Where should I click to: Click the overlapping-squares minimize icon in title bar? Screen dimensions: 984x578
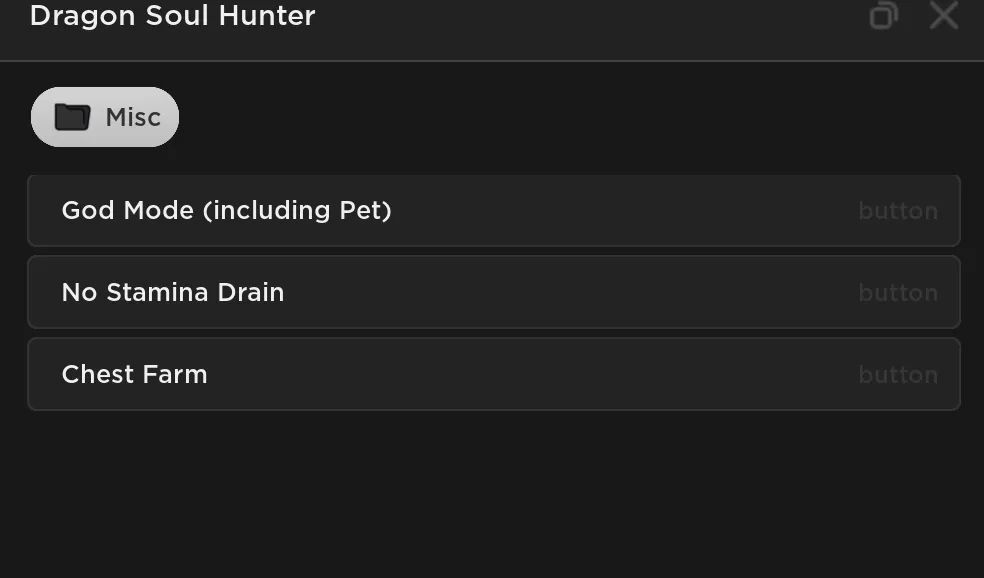coord(884,15)
